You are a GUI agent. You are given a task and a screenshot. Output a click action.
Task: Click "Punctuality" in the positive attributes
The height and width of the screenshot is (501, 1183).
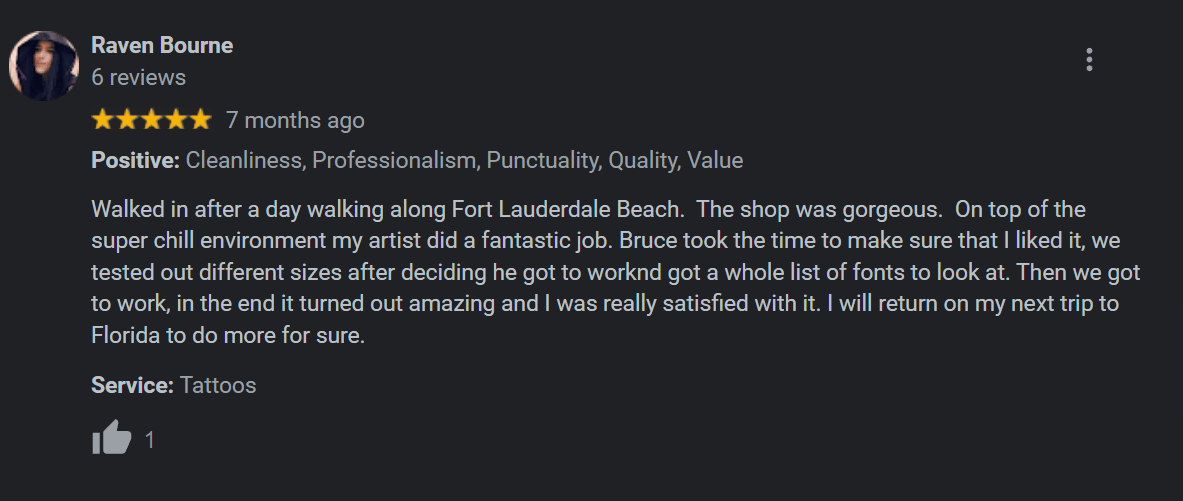[x=541, y=160]
